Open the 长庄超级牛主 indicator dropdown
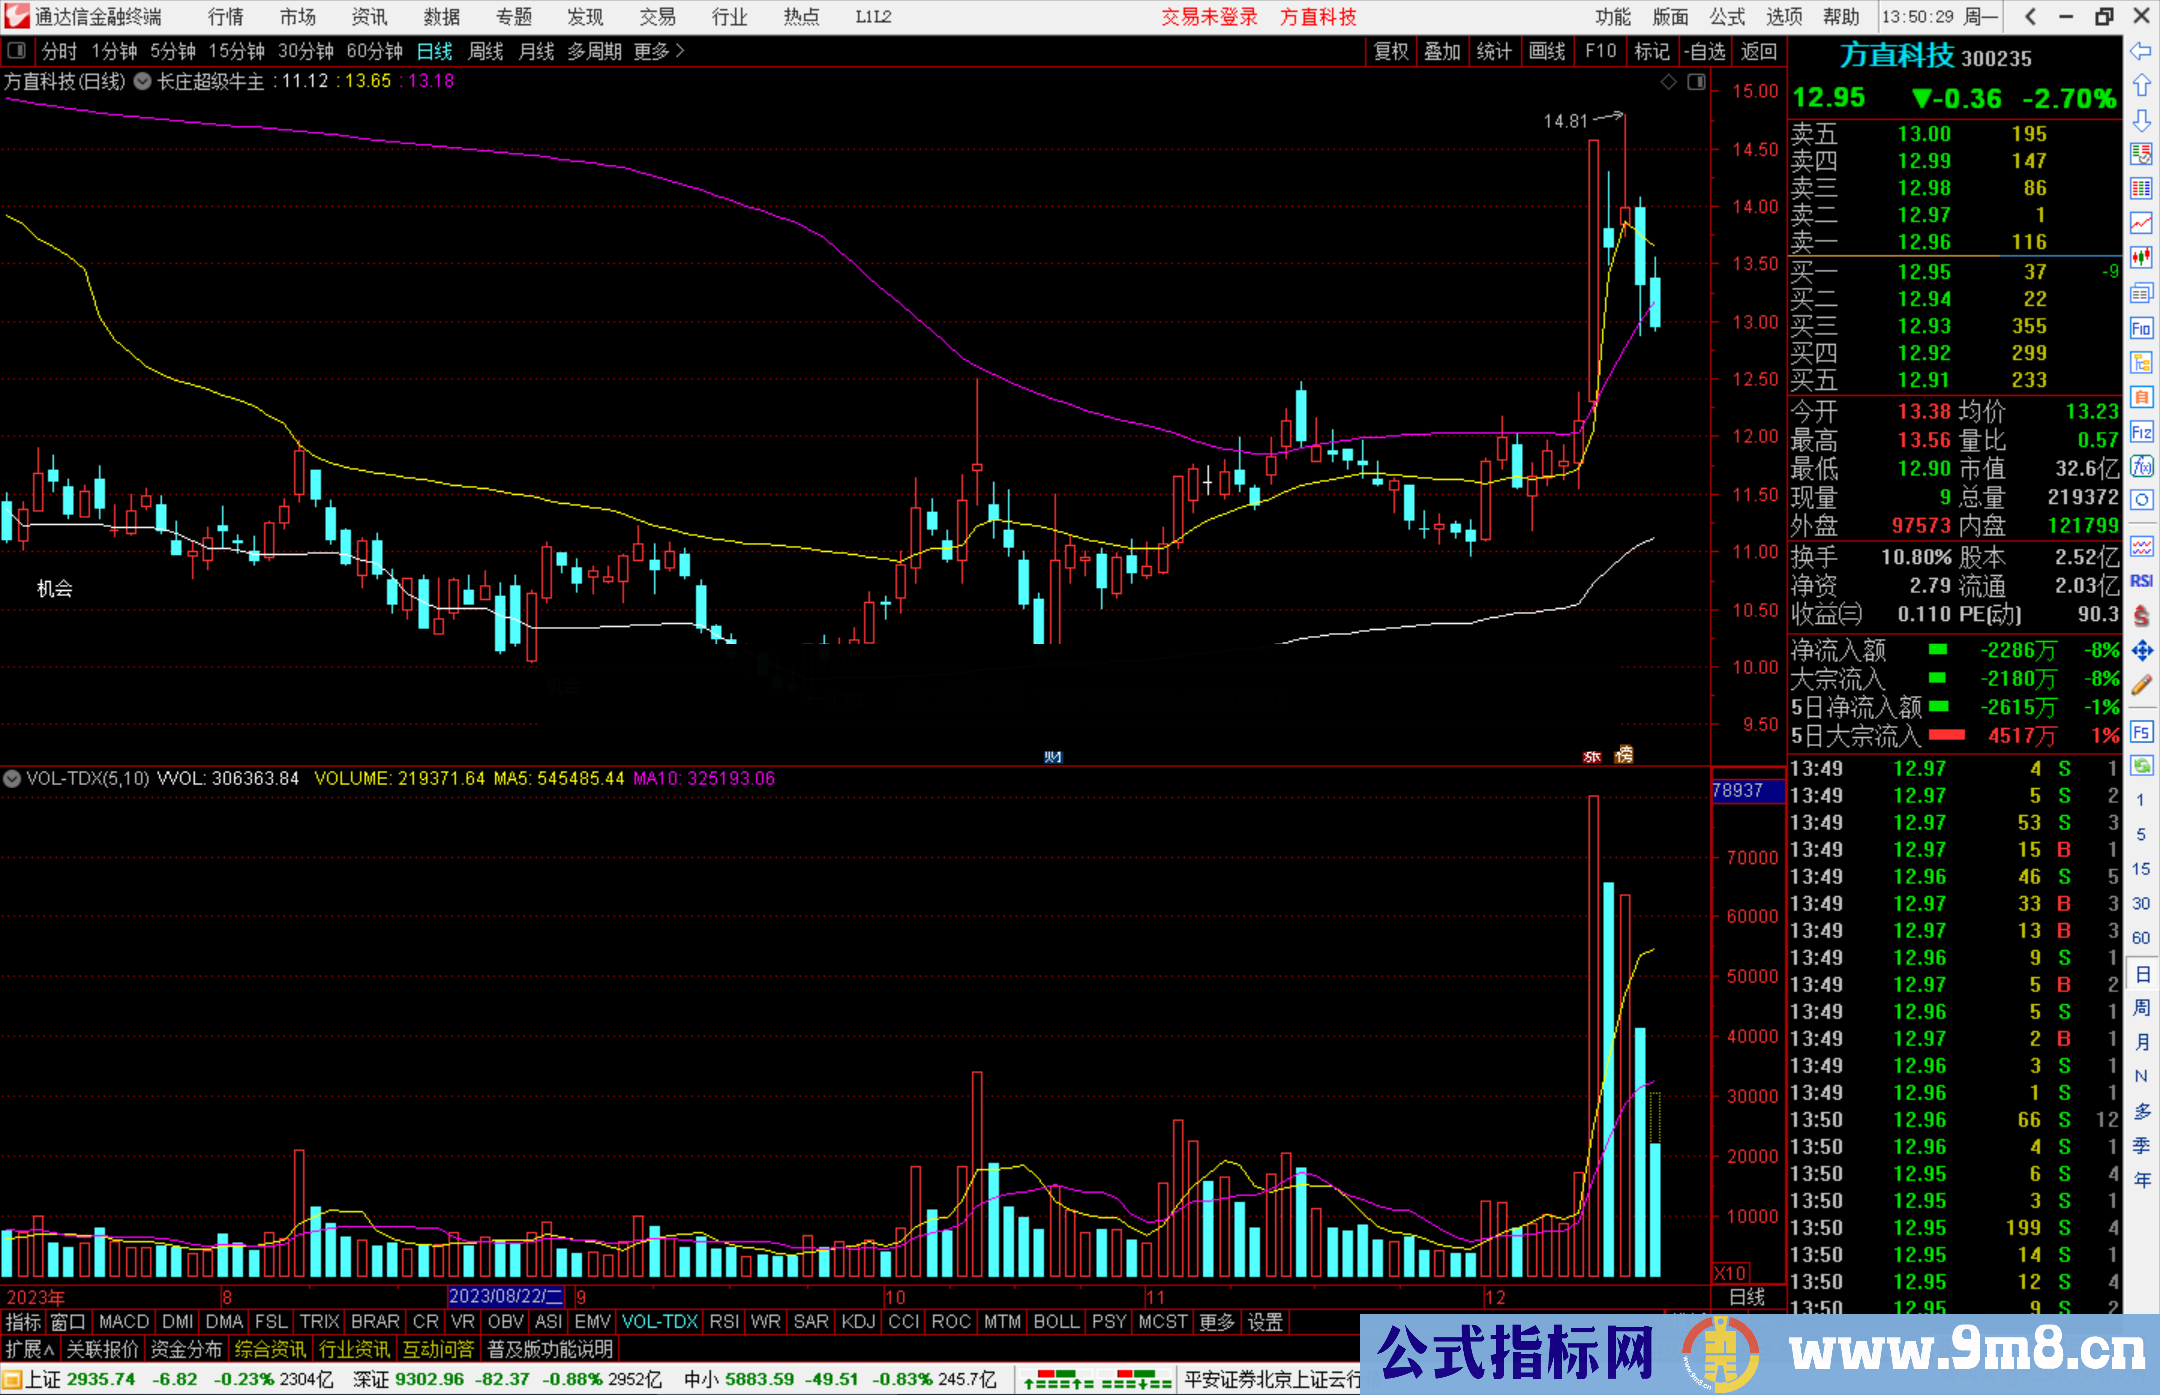Viewport: 2160px width, 1395px height. coord(143,82)
